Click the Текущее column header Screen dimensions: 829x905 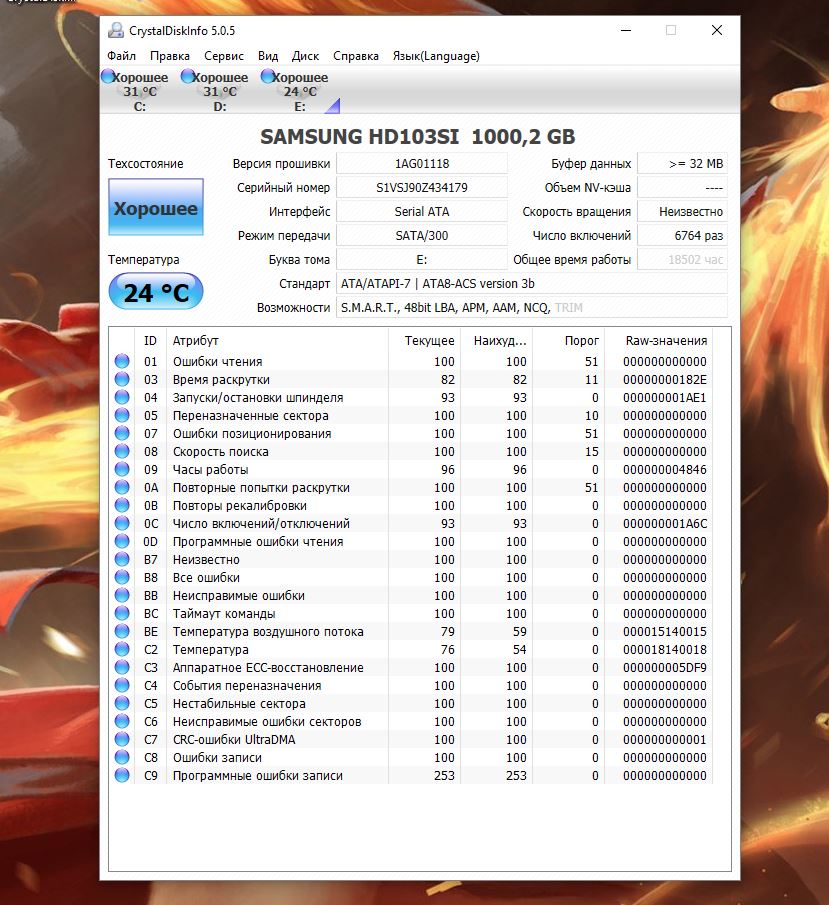424,341
